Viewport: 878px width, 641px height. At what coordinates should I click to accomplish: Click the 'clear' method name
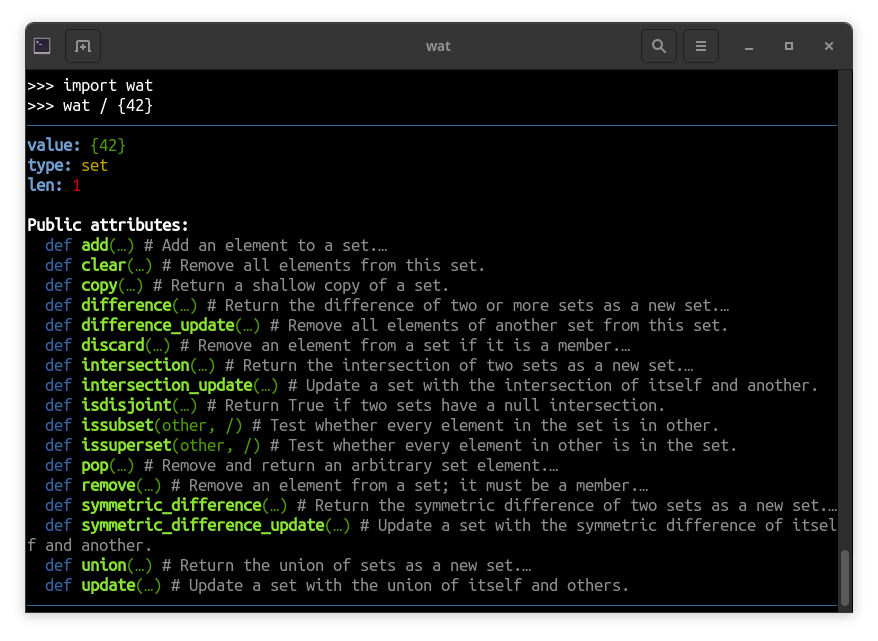pyautogui.click(x=104, y=265)
